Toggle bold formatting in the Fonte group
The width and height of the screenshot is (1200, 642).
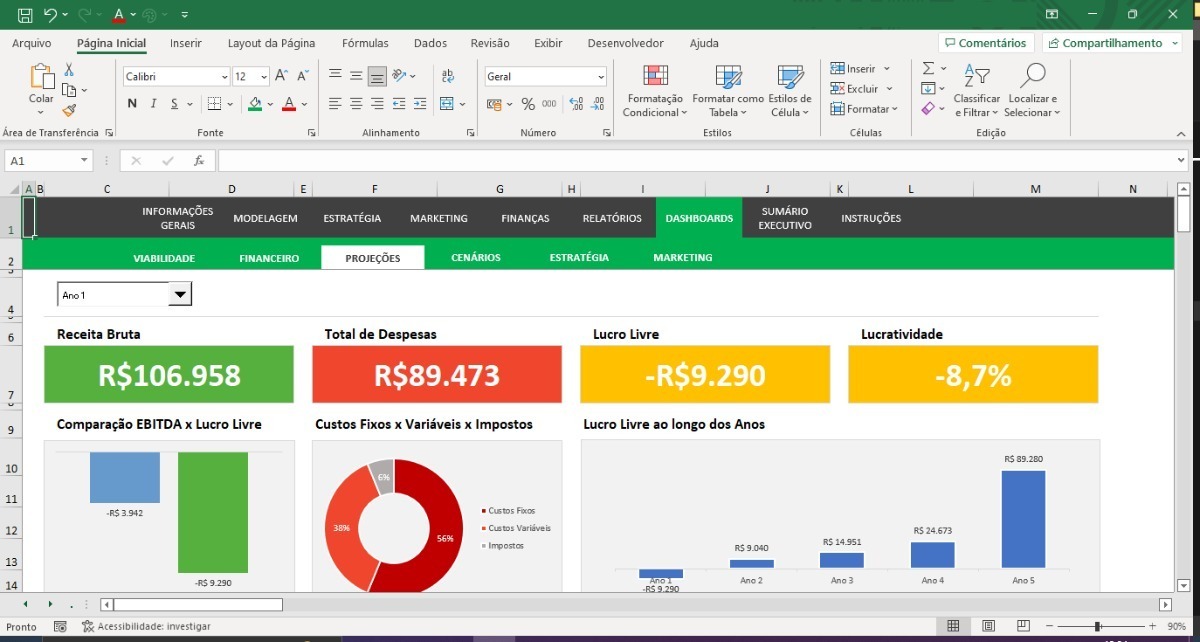[x=131, y=104]
